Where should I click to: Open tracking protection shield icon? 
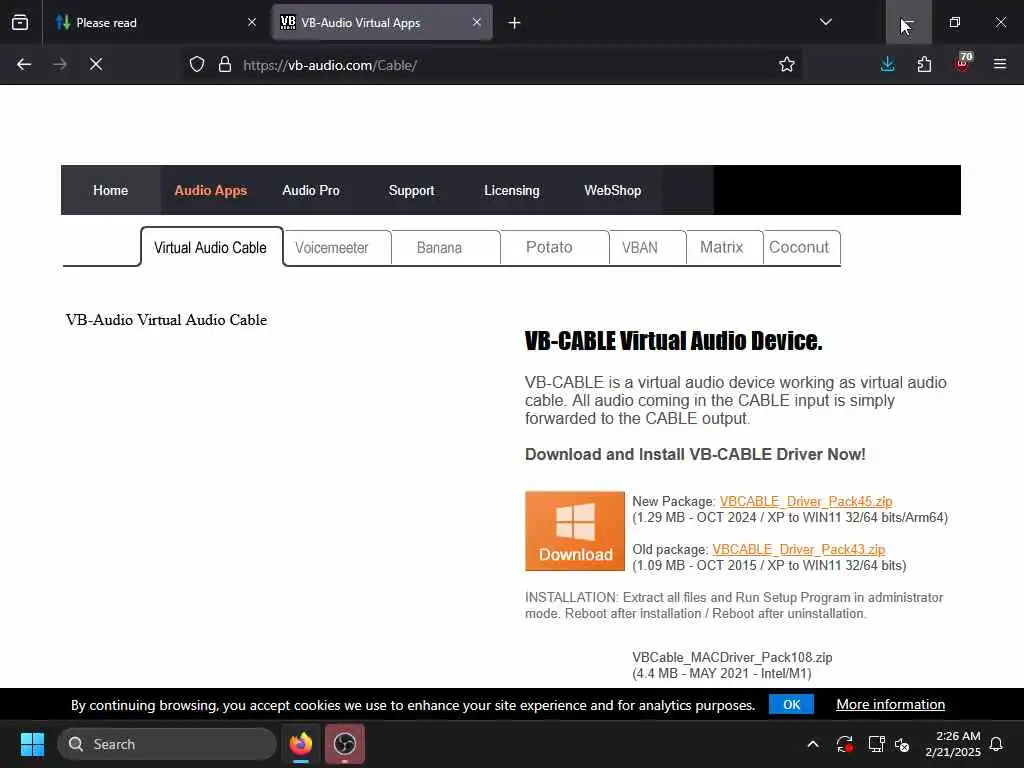point(197,65)
